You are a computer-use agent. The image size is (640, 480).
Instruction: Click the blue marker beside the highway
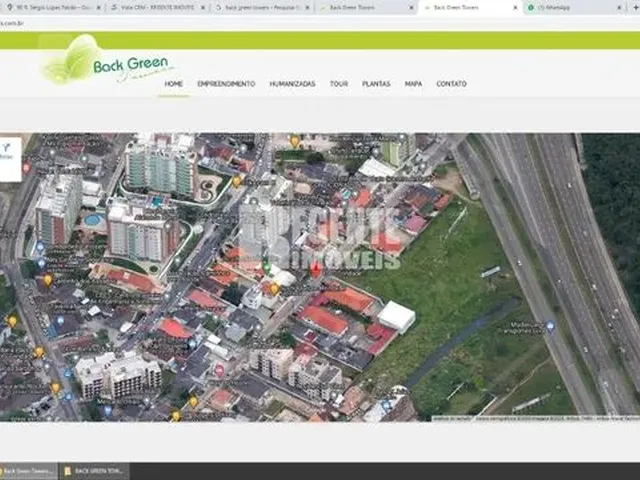pyautogui.click(x=550, y=326)
